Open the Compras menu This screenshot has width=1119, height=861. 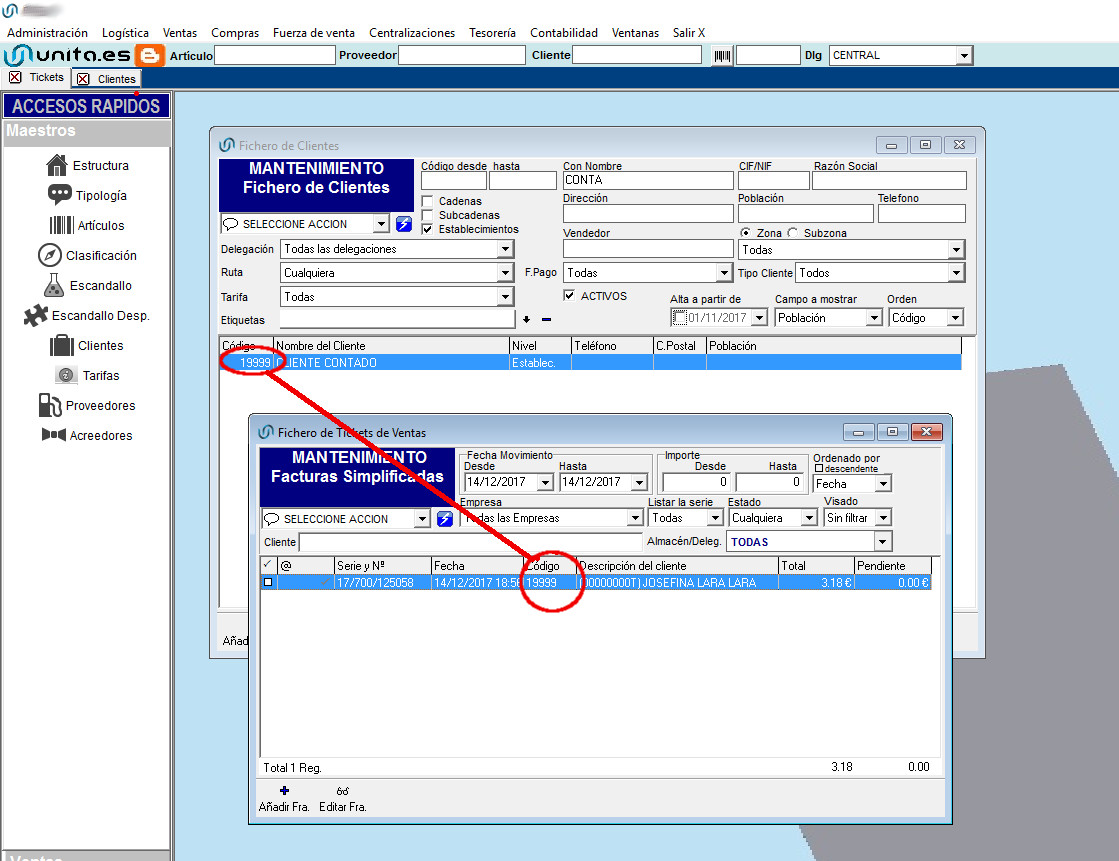(235, 33)
